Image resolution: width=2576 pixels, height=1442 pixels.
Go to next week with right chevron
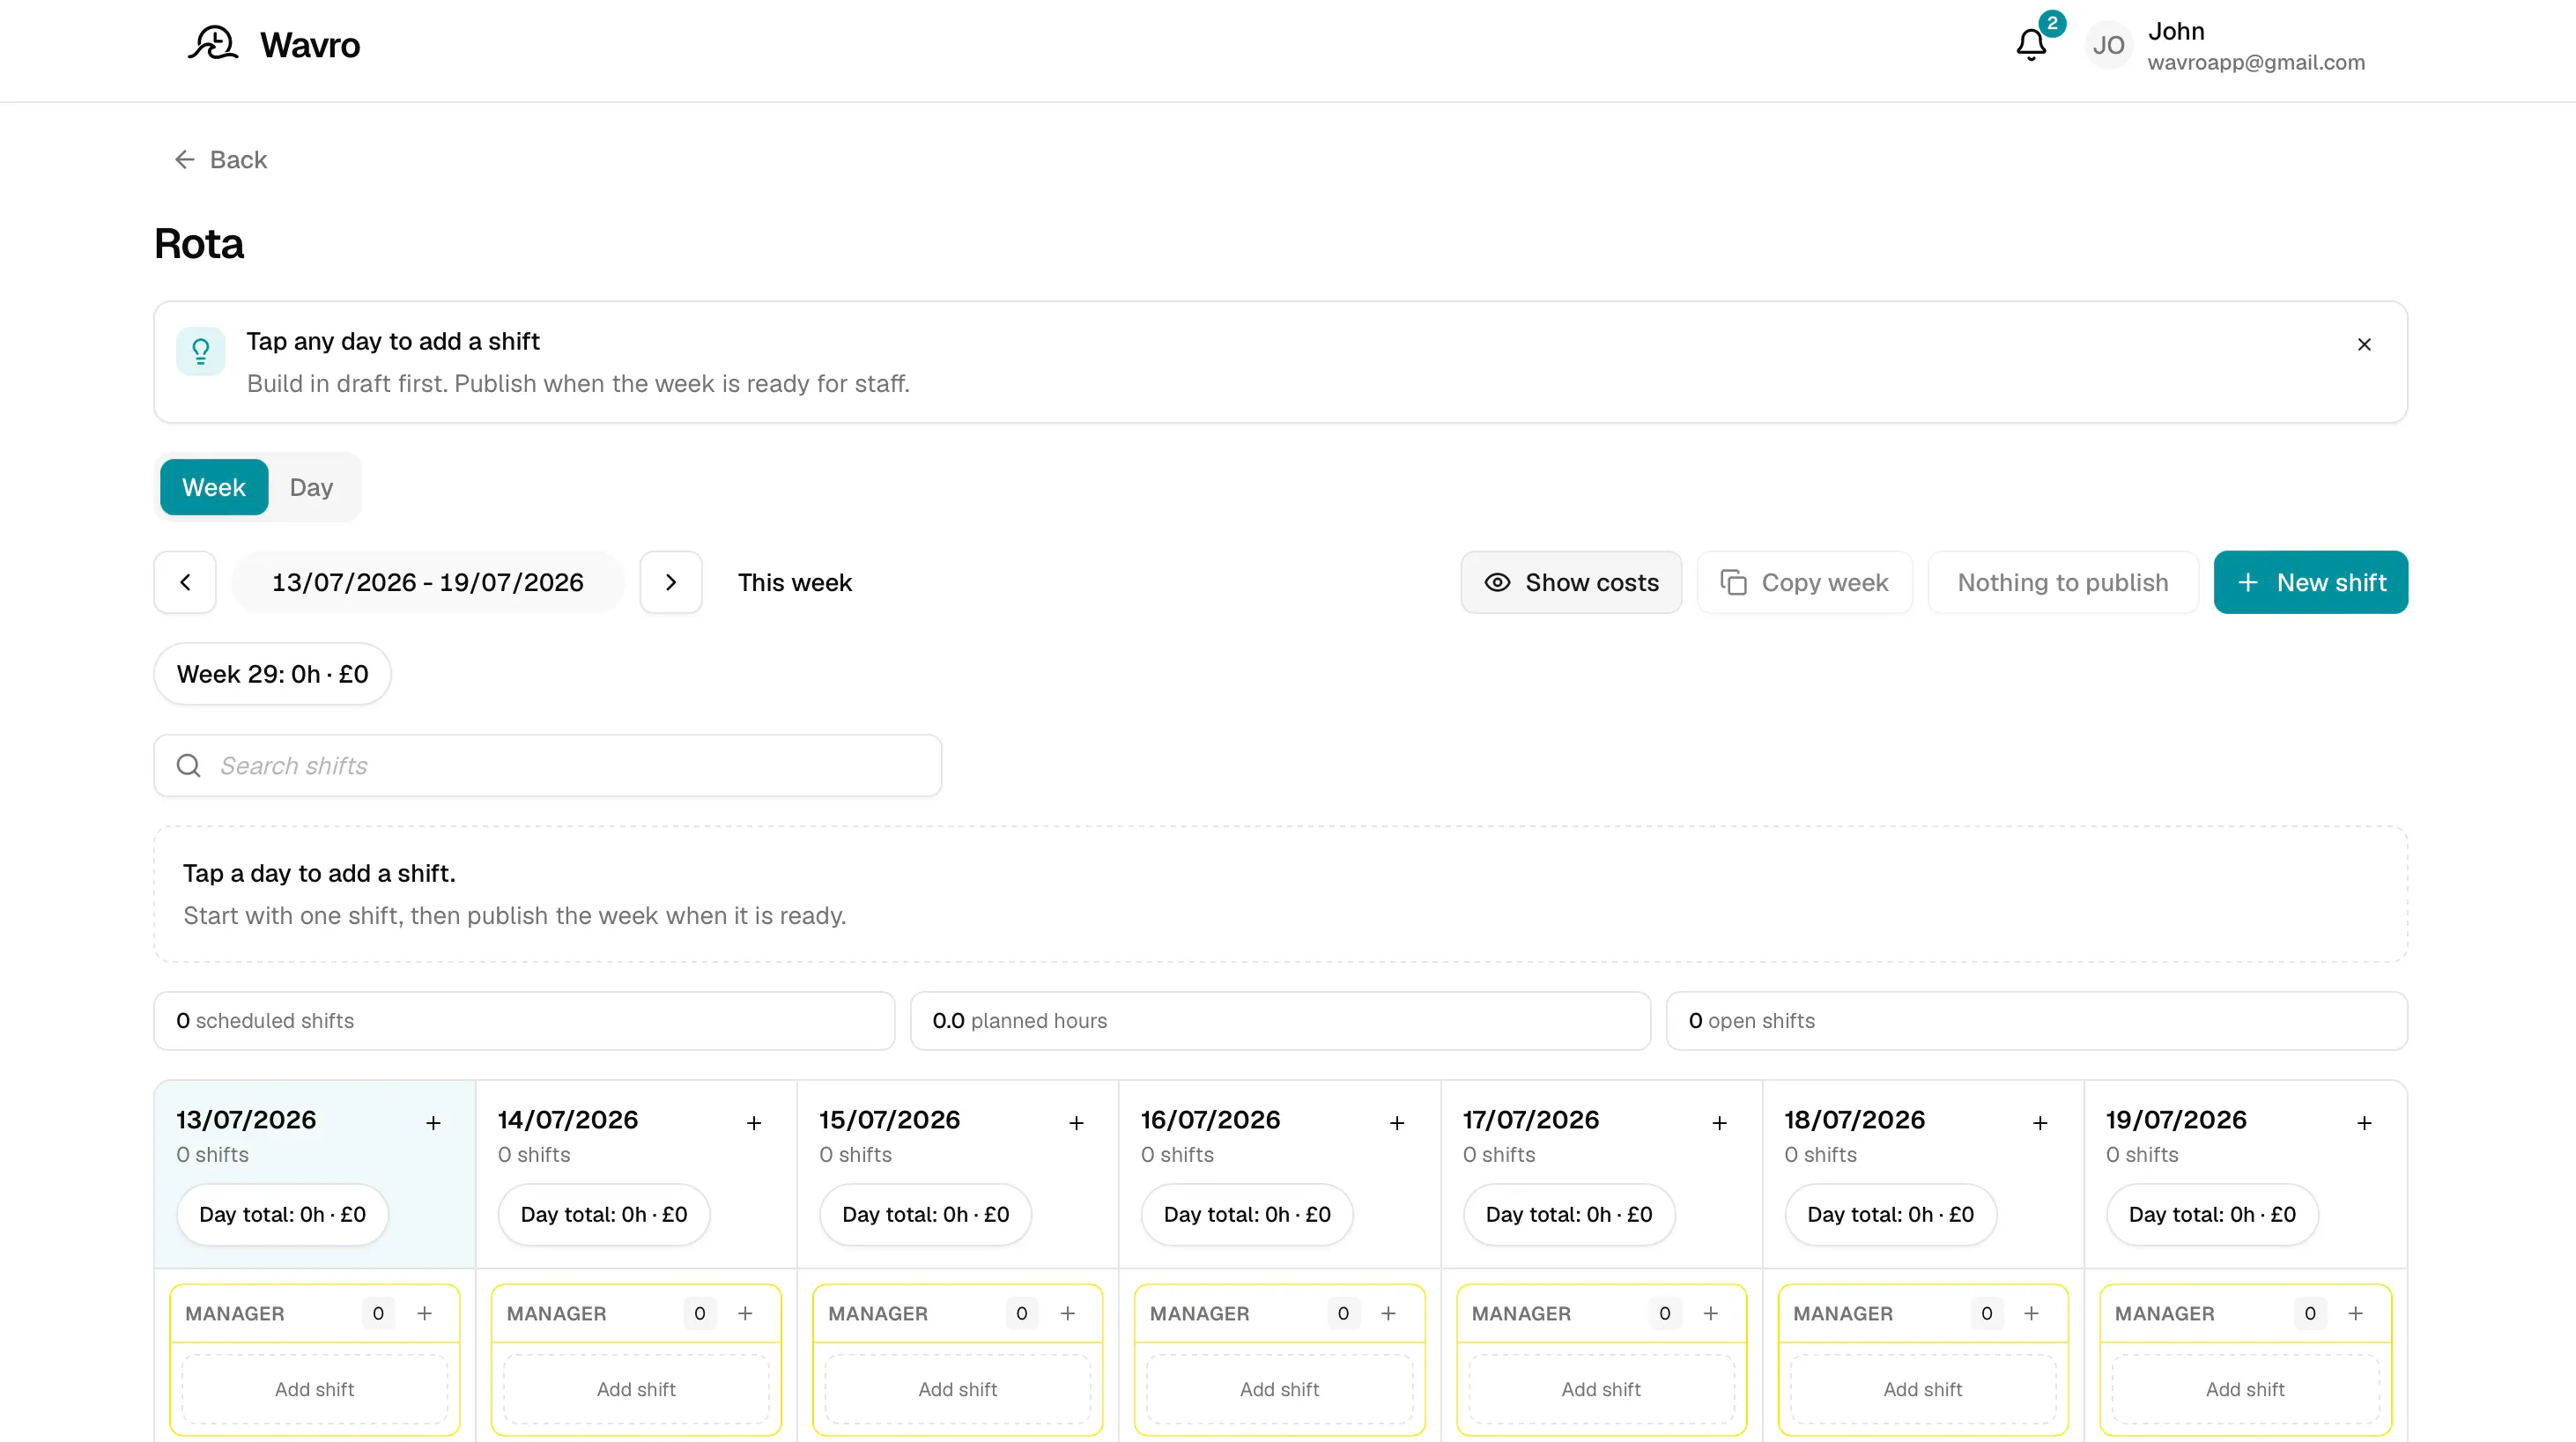[671, 582]
